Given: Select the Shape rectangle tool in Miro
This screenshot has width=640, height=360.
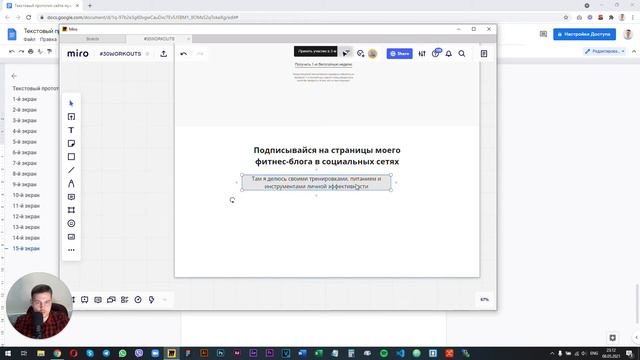Looking at the screenshot, I should (x=71, y=157).
